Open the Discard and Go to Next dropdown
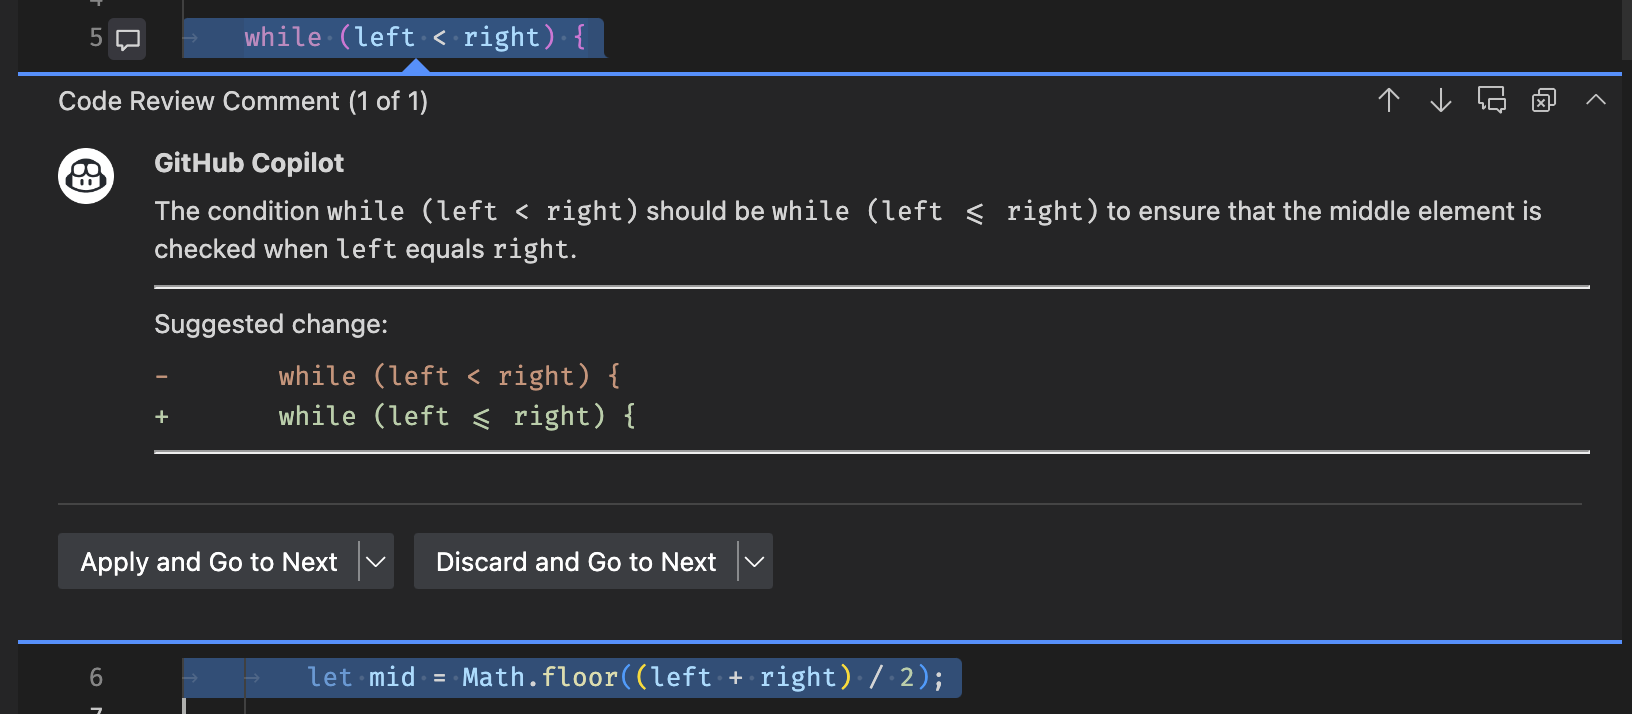This screenshot has height=714, width=1632. pyautogui.click(x=755, y=561)
